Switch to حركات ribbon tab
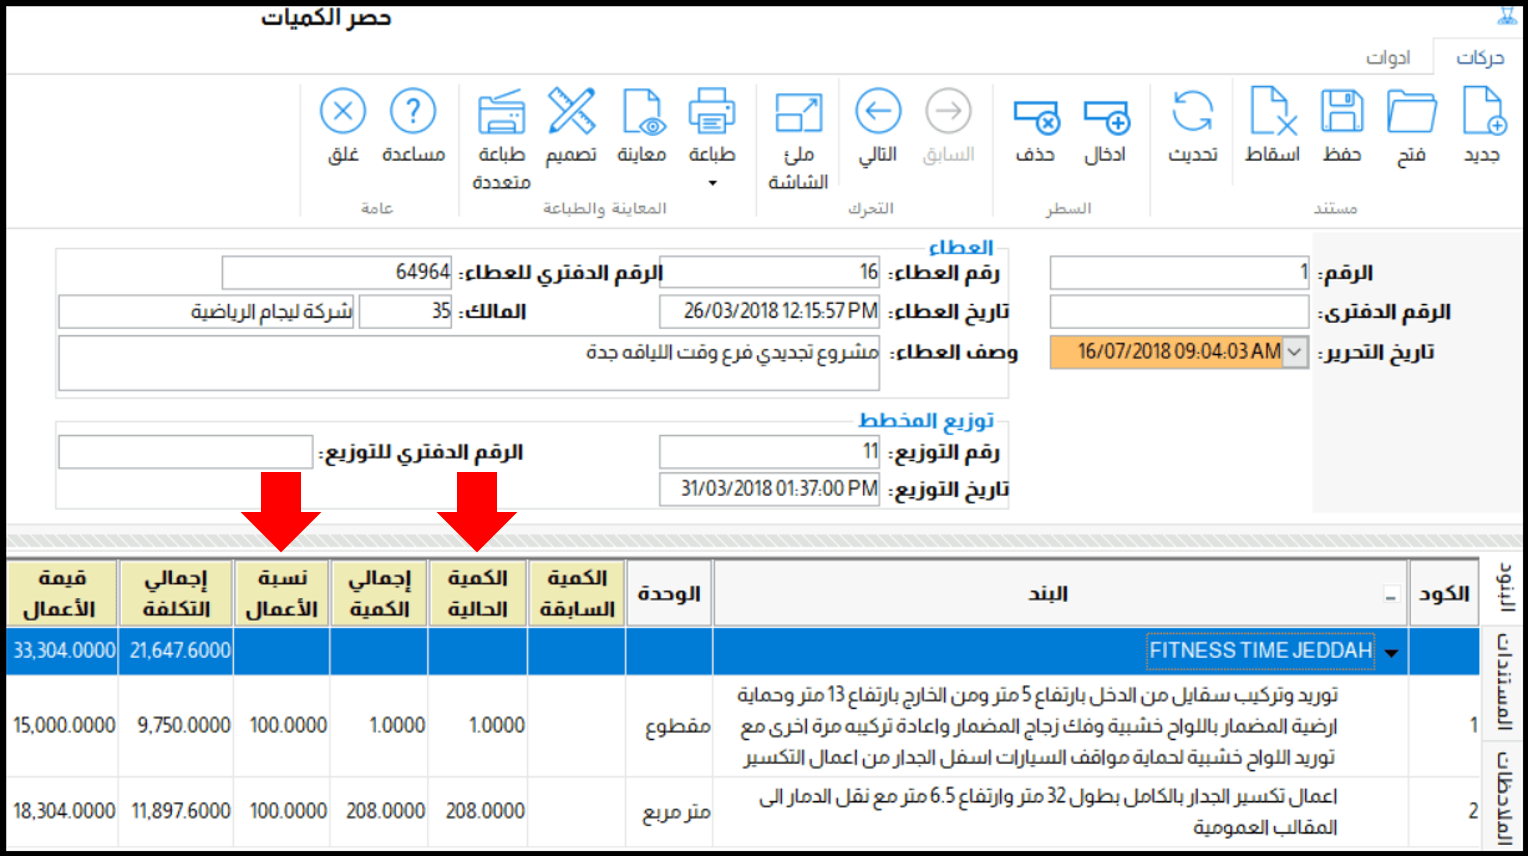 pyautogui.click(x=1481, y=57)
